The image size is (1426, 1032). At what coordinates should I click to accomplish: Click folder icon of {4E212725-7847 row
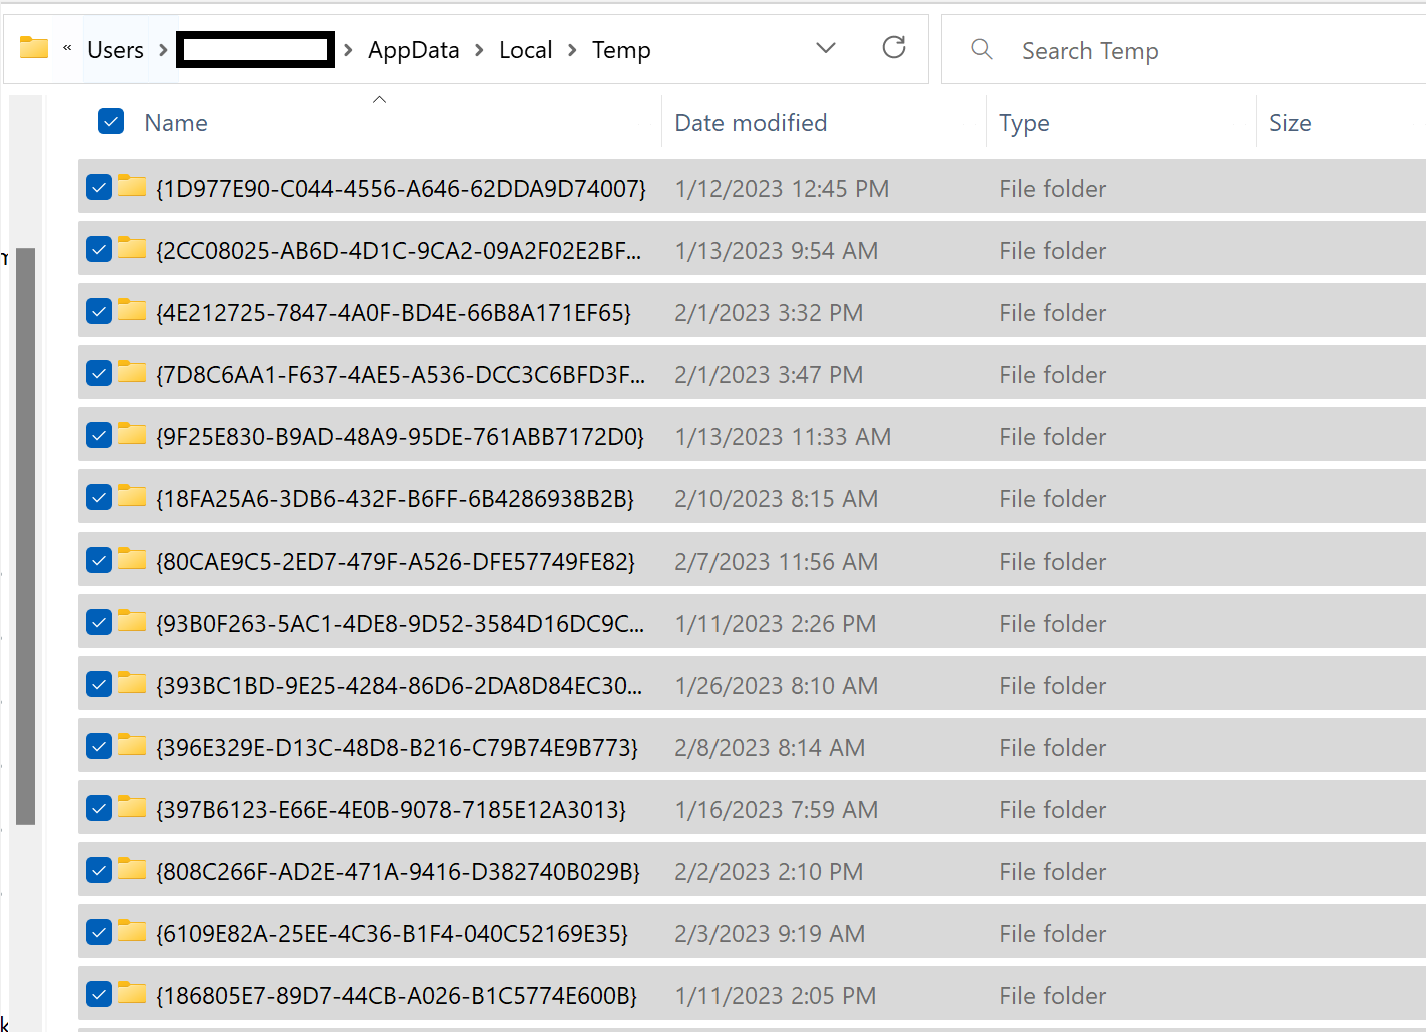(132, 309)
